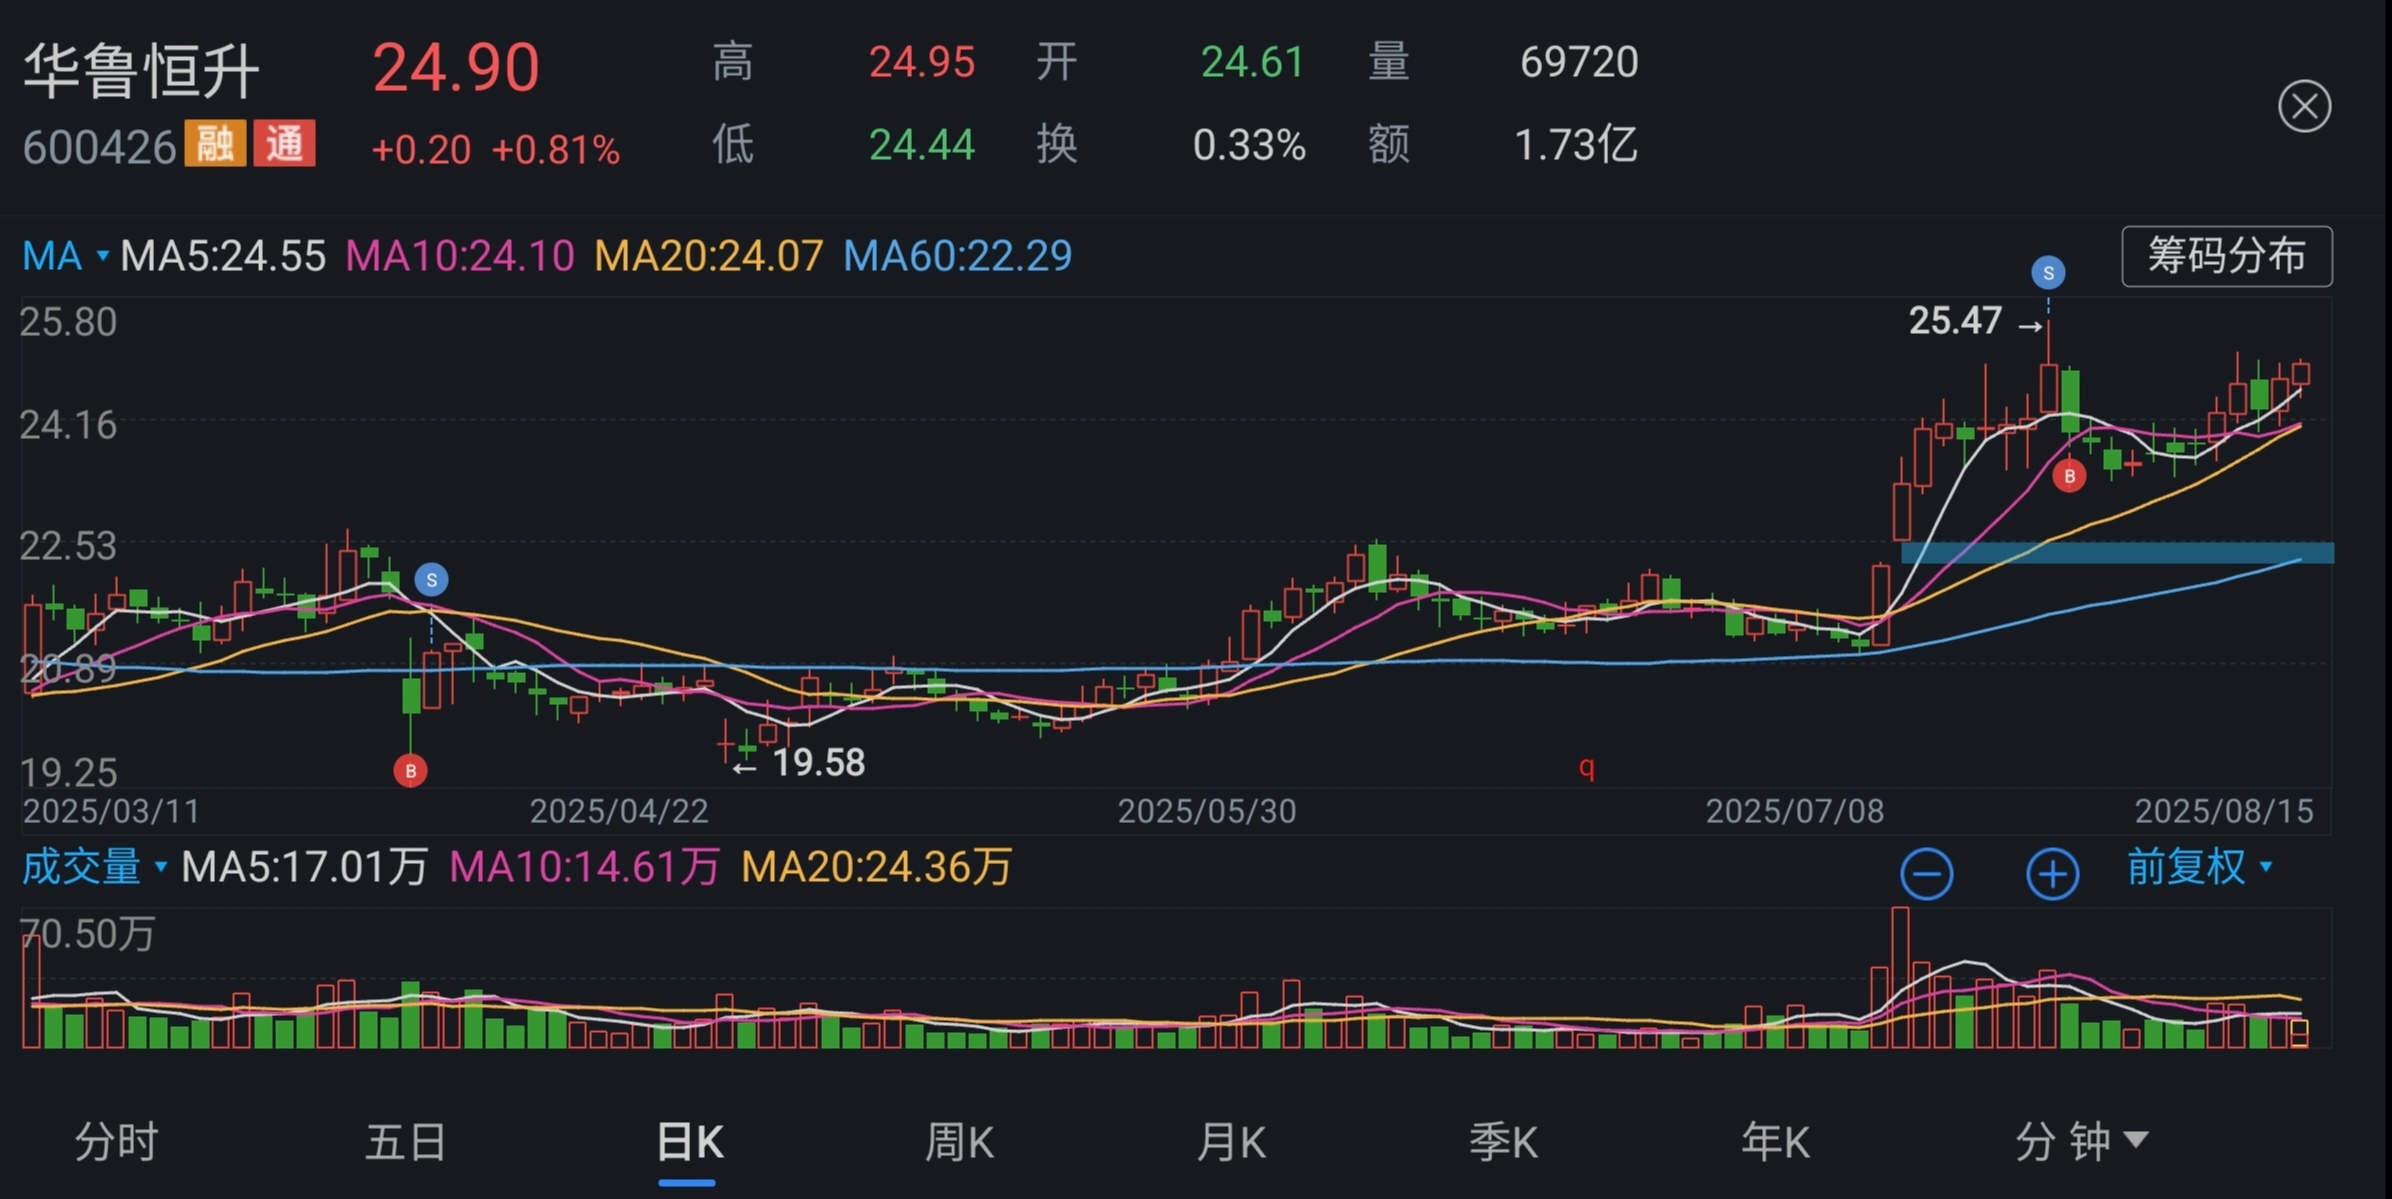Tap the MA20:24.07 indicator label
The image size is (2392, 1199).
tap(708, 256)
